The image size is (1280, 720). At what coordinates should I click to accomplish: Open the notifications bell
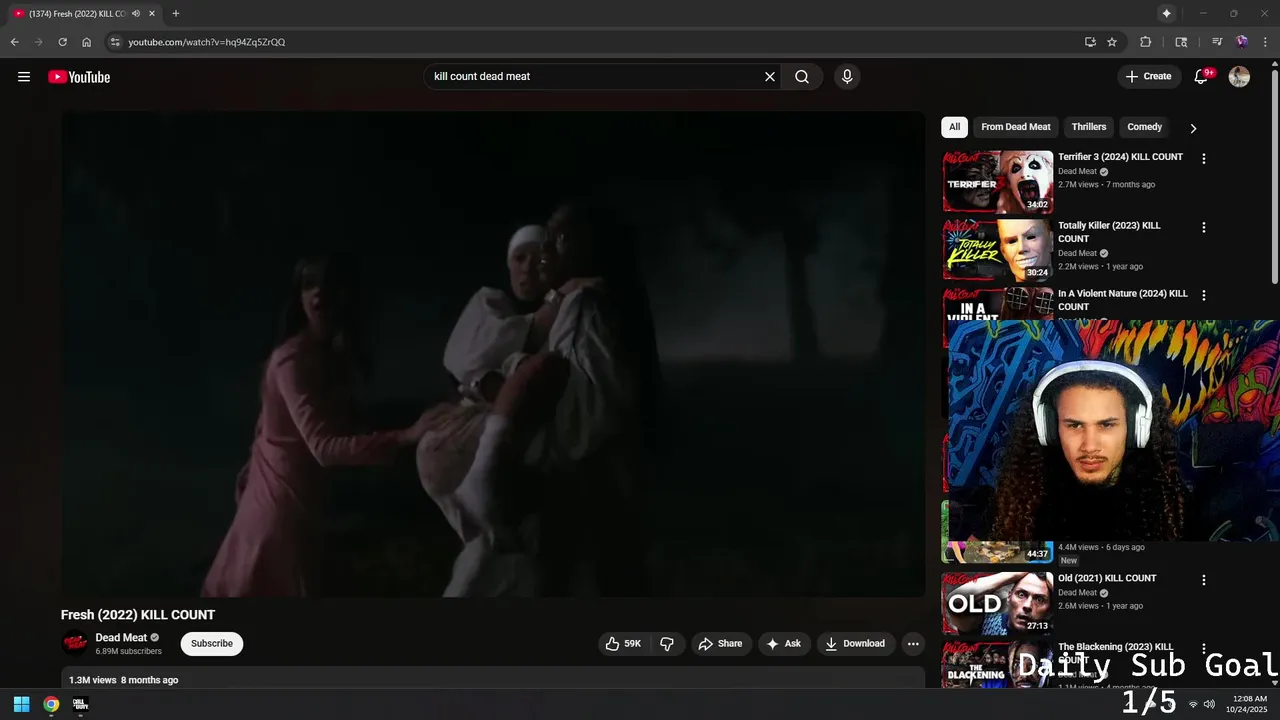click(1202, 77)
